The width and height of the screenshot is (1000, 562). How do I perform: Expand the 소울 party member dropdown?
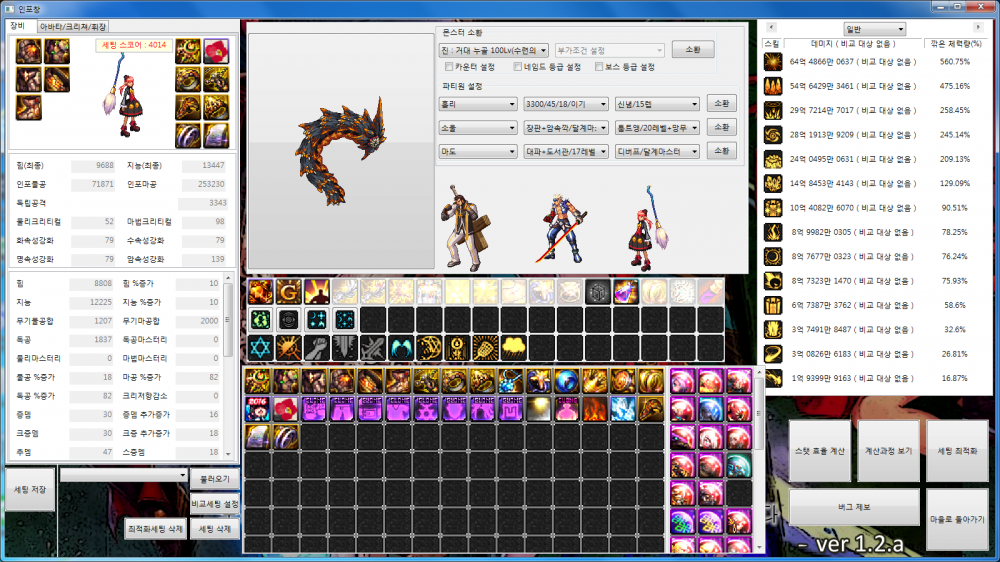point(478,128)
